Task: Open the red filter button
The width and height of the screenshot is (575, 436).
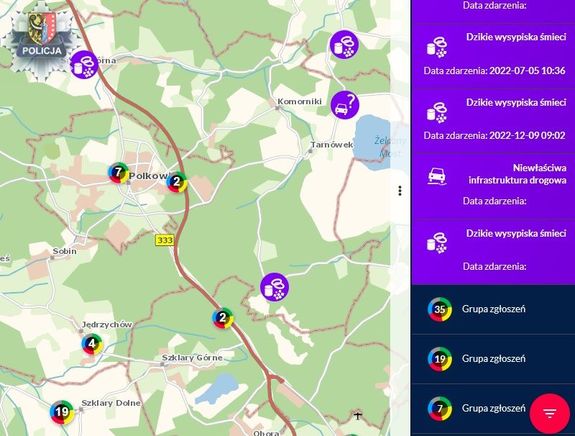Action: [x=549, y=414]
